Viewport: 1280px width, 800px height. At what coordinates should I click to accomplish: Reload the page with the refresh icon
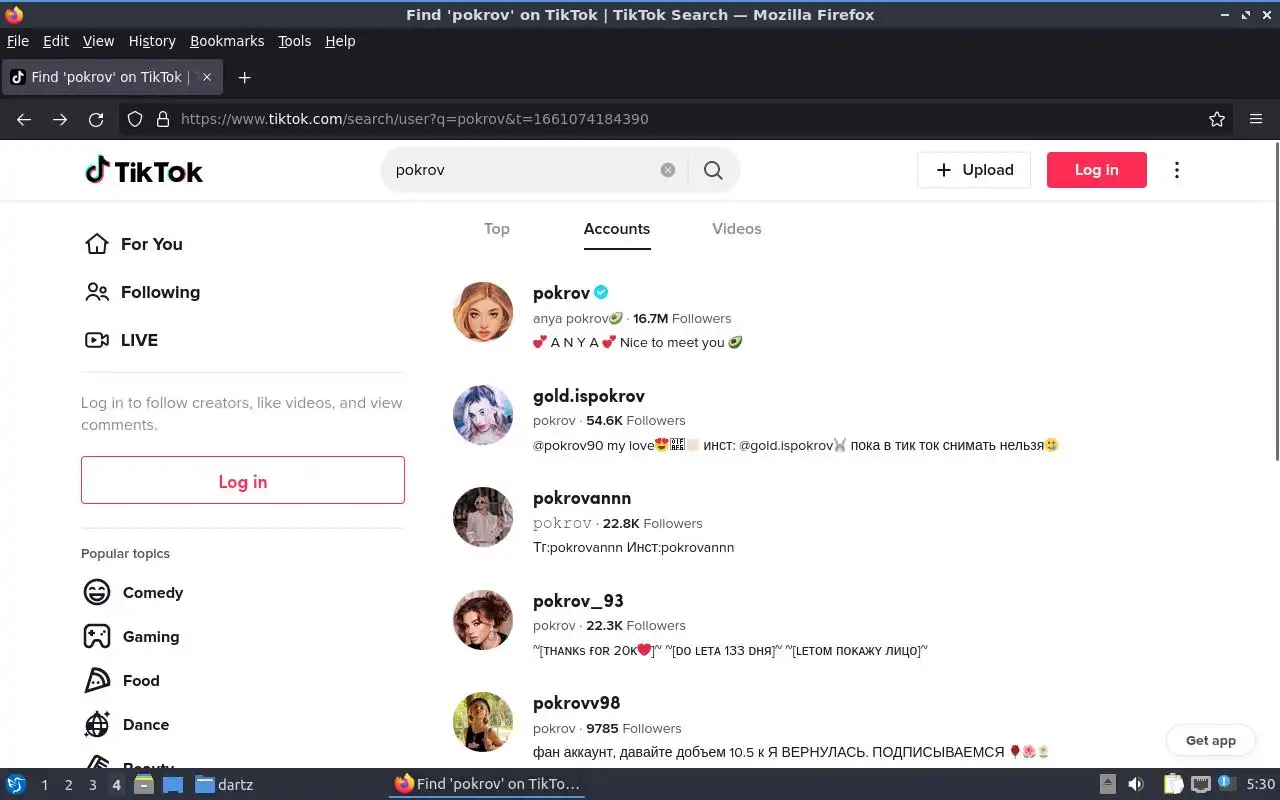pos(96,119)
